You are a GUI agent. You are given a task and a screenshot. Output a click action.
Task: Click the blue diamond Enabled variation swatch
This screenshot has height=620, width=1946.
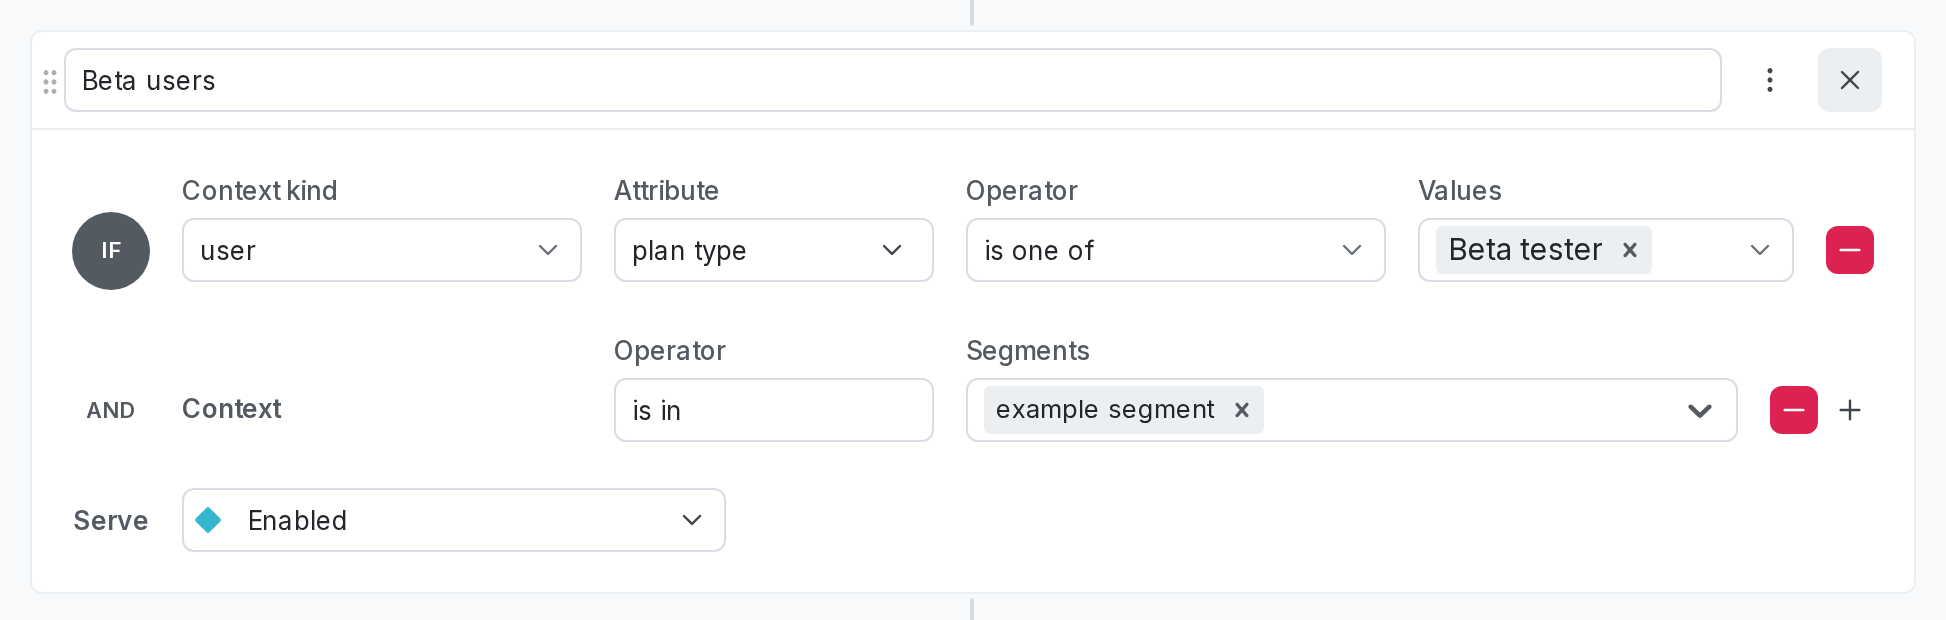click(x=209, y=520)
